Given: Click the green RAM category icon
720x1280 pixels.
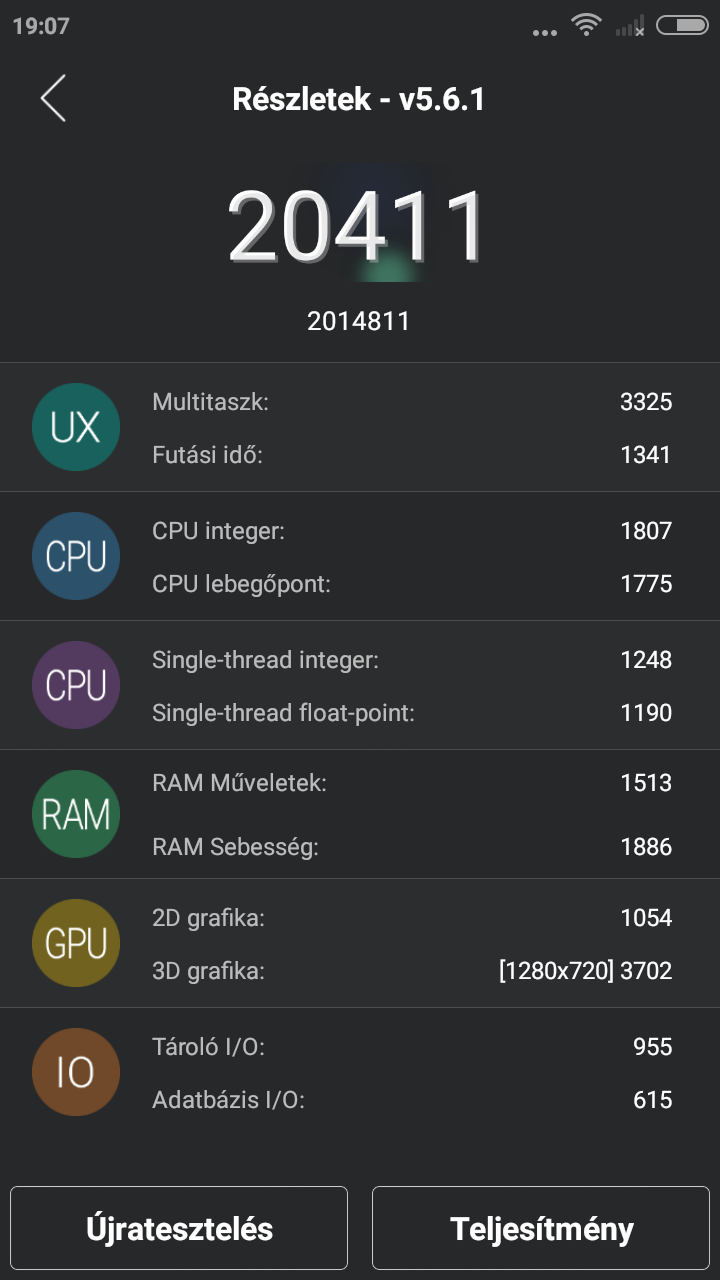Looking at the screenshot, I should (76, 815).
